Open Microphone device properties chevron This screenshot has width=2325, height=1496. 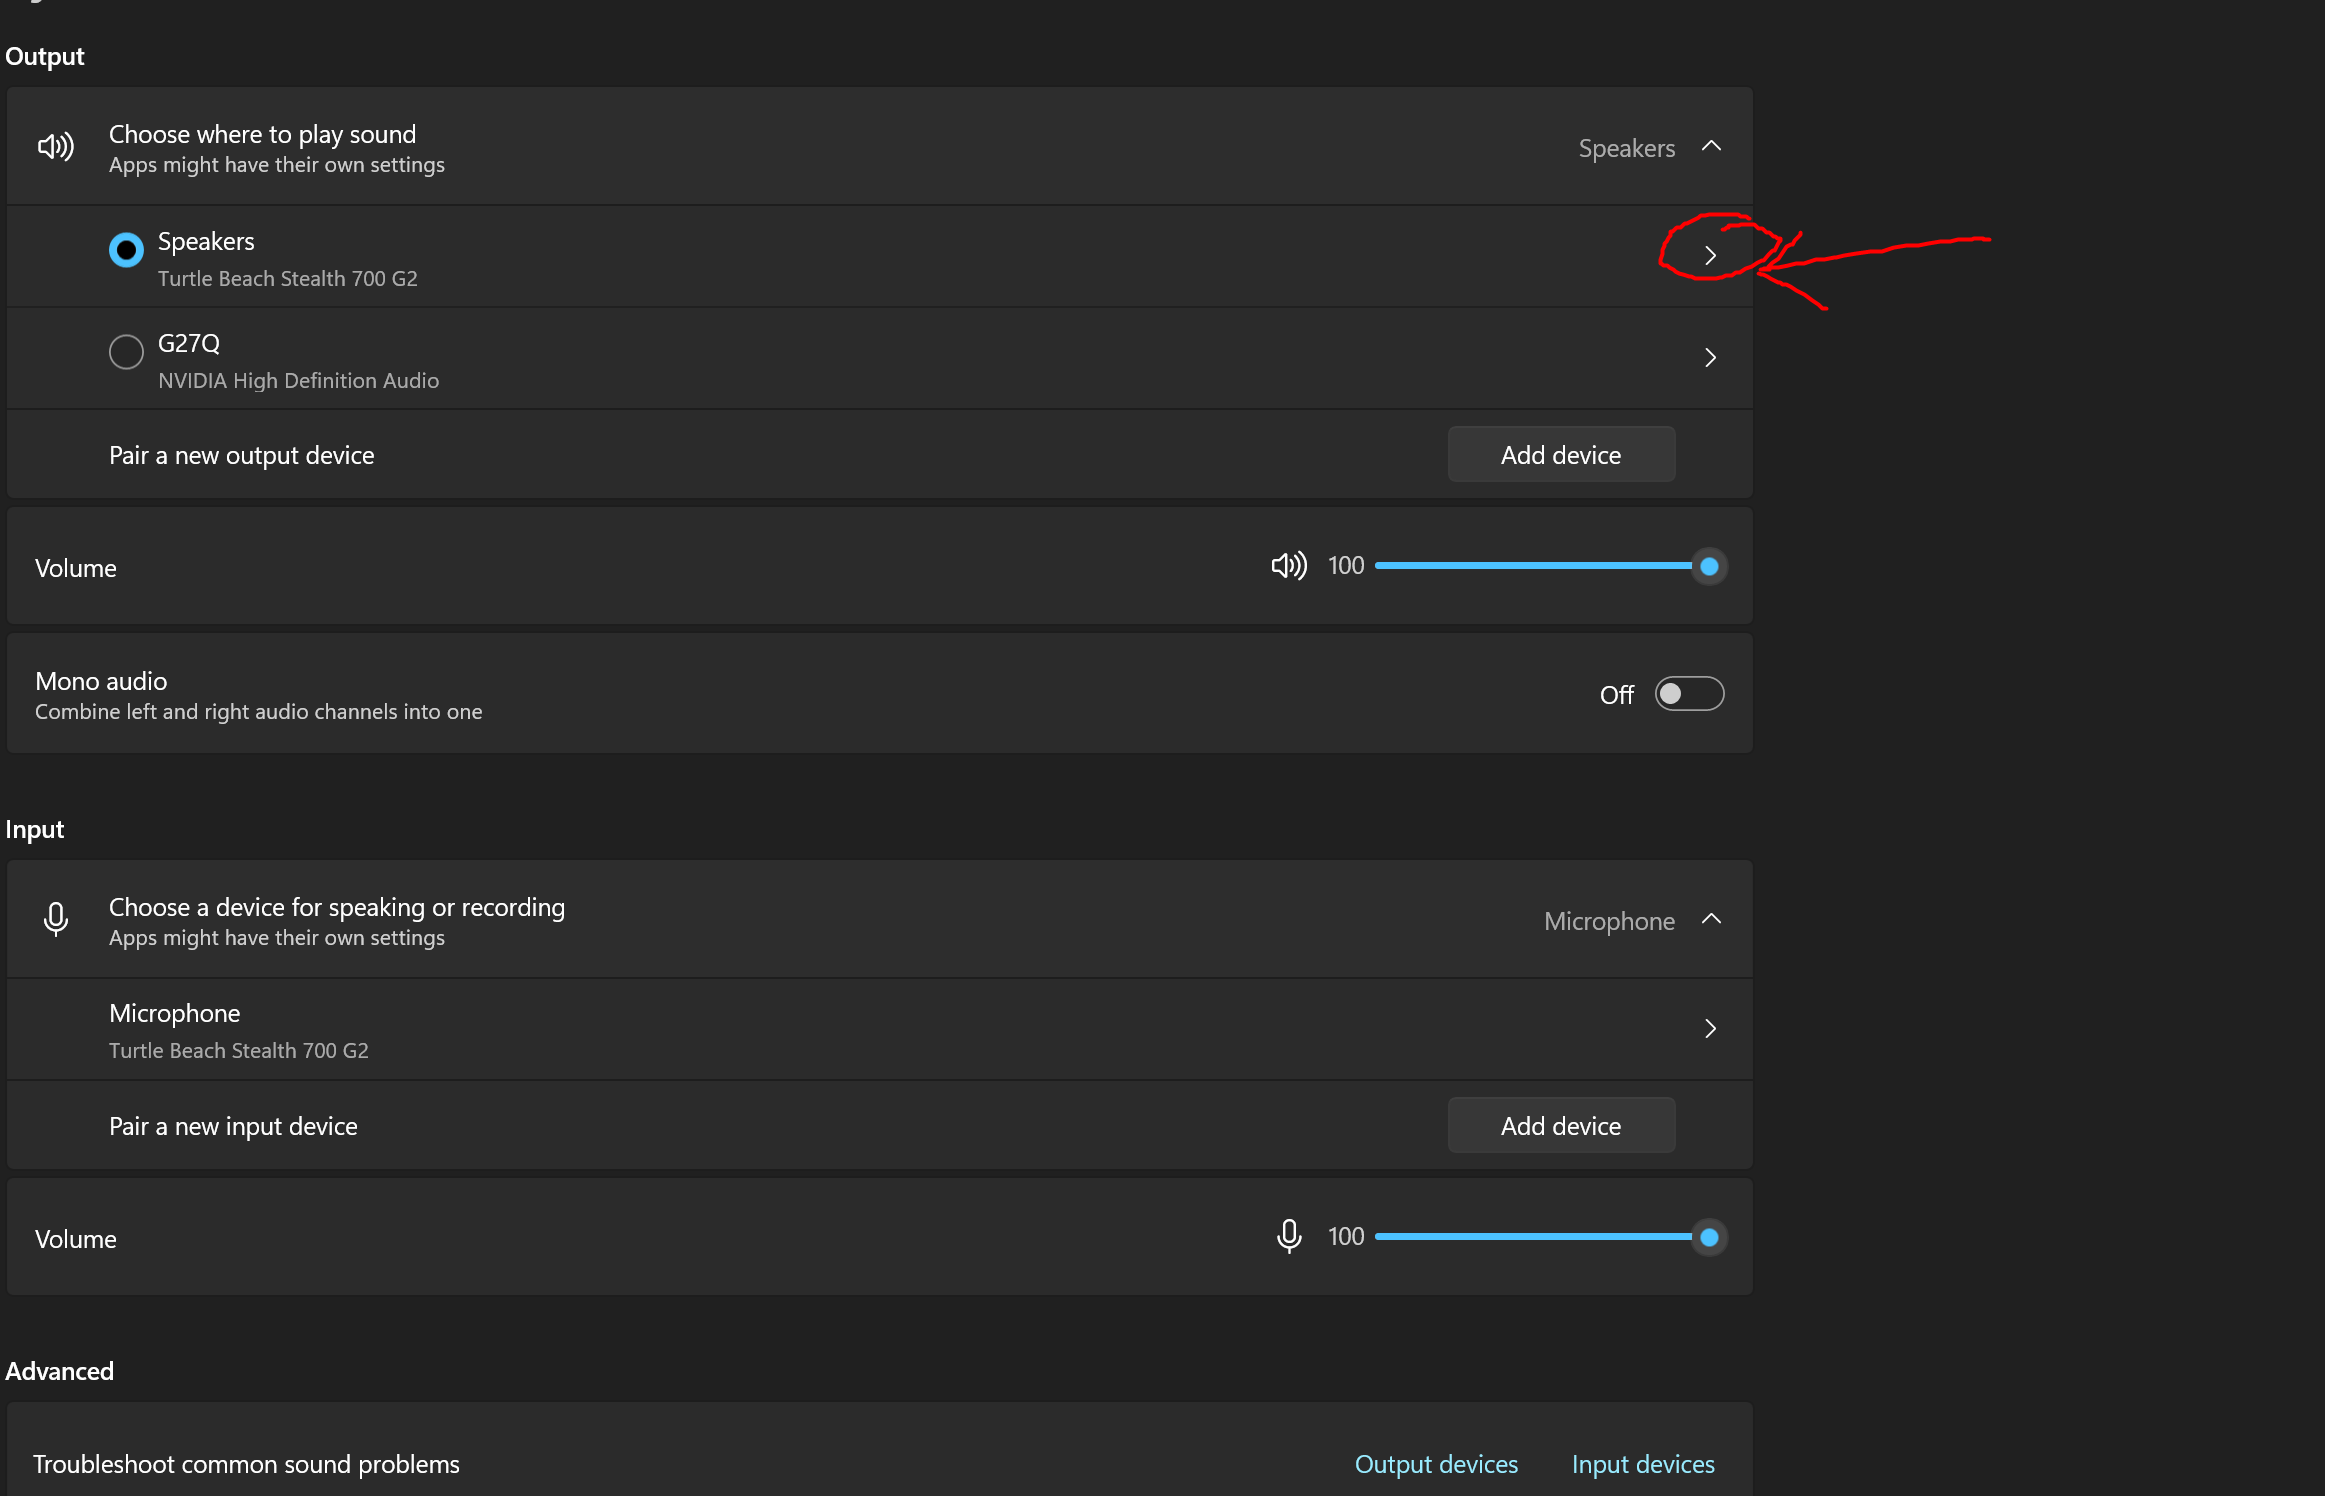point(1710,1029)
